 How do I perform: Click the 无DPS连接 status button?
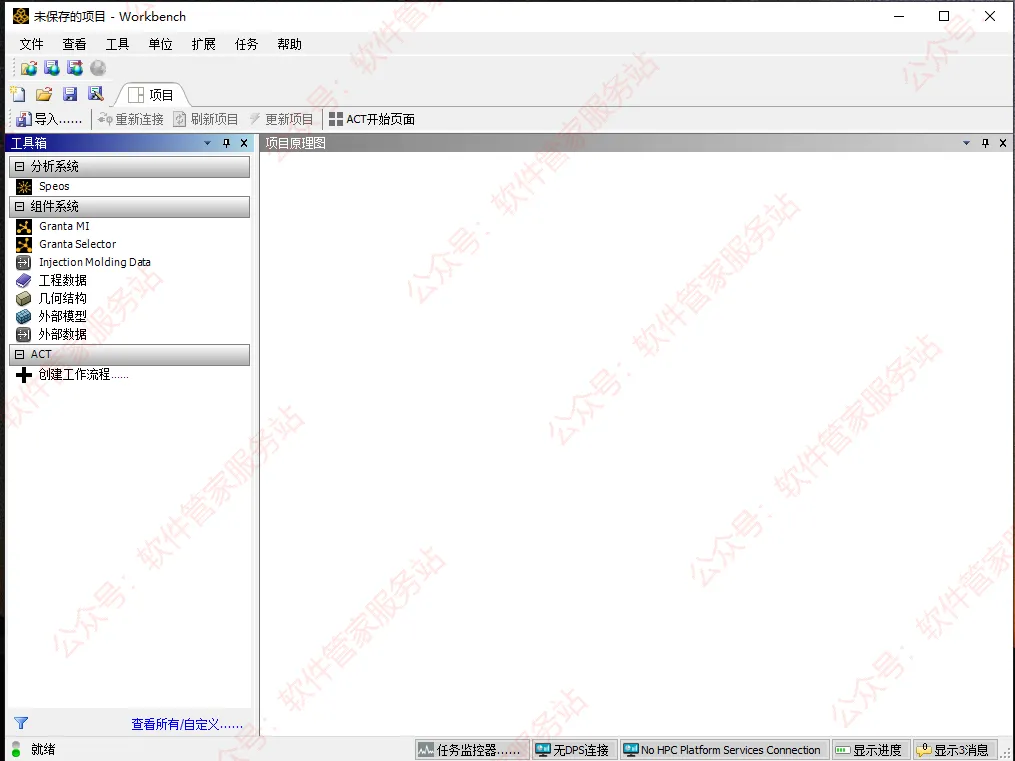574,750
